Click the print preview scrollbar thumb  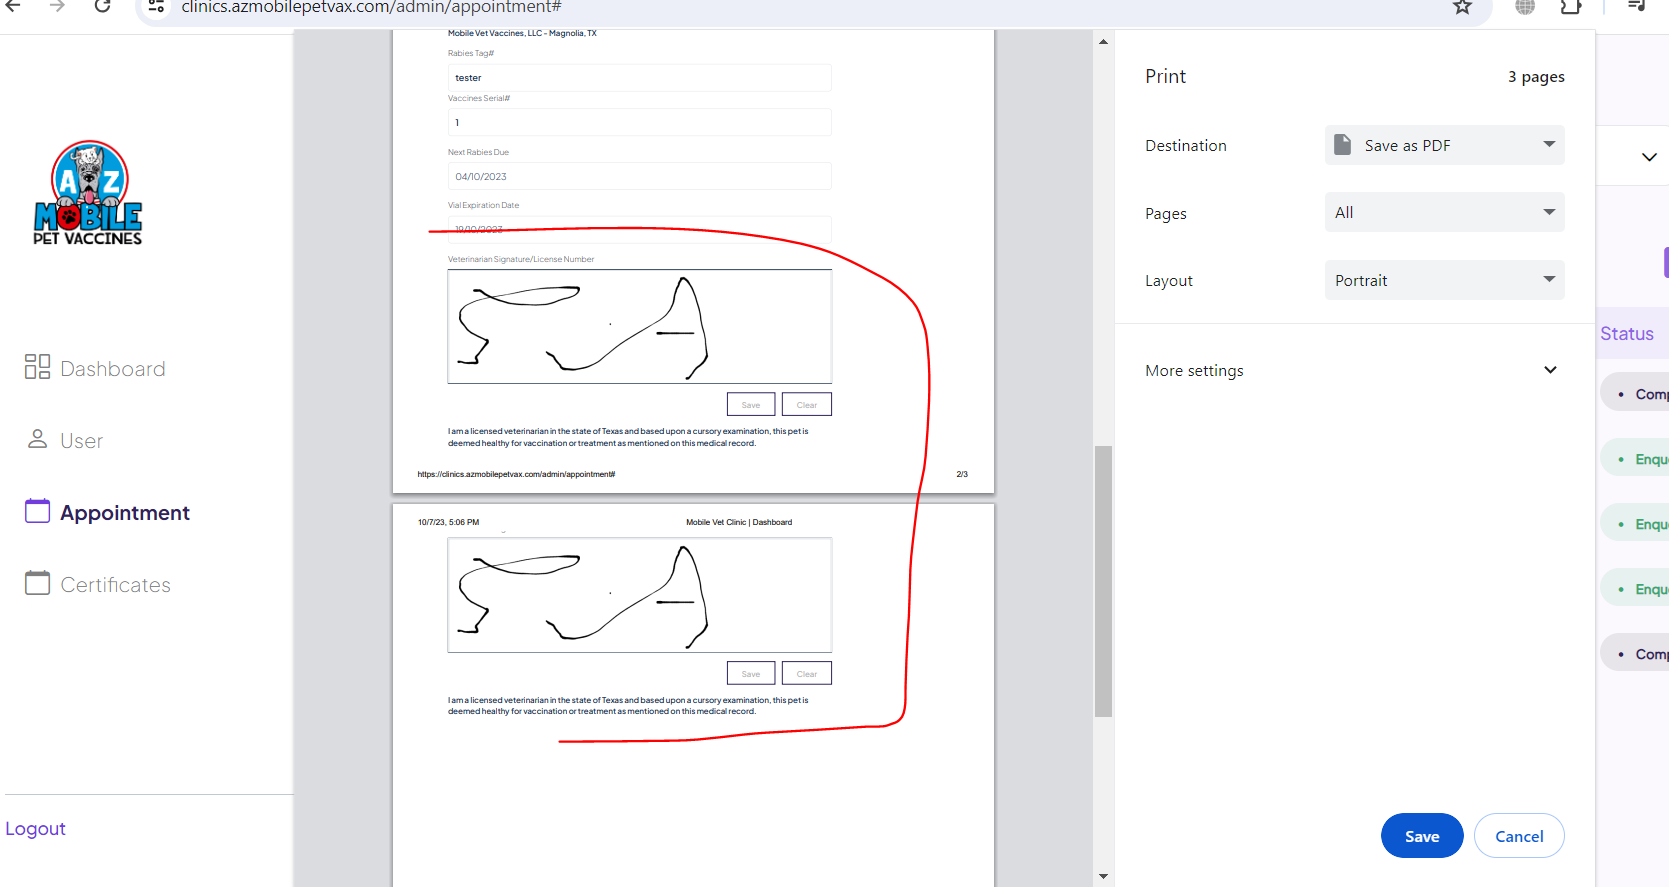[1103, 581]
